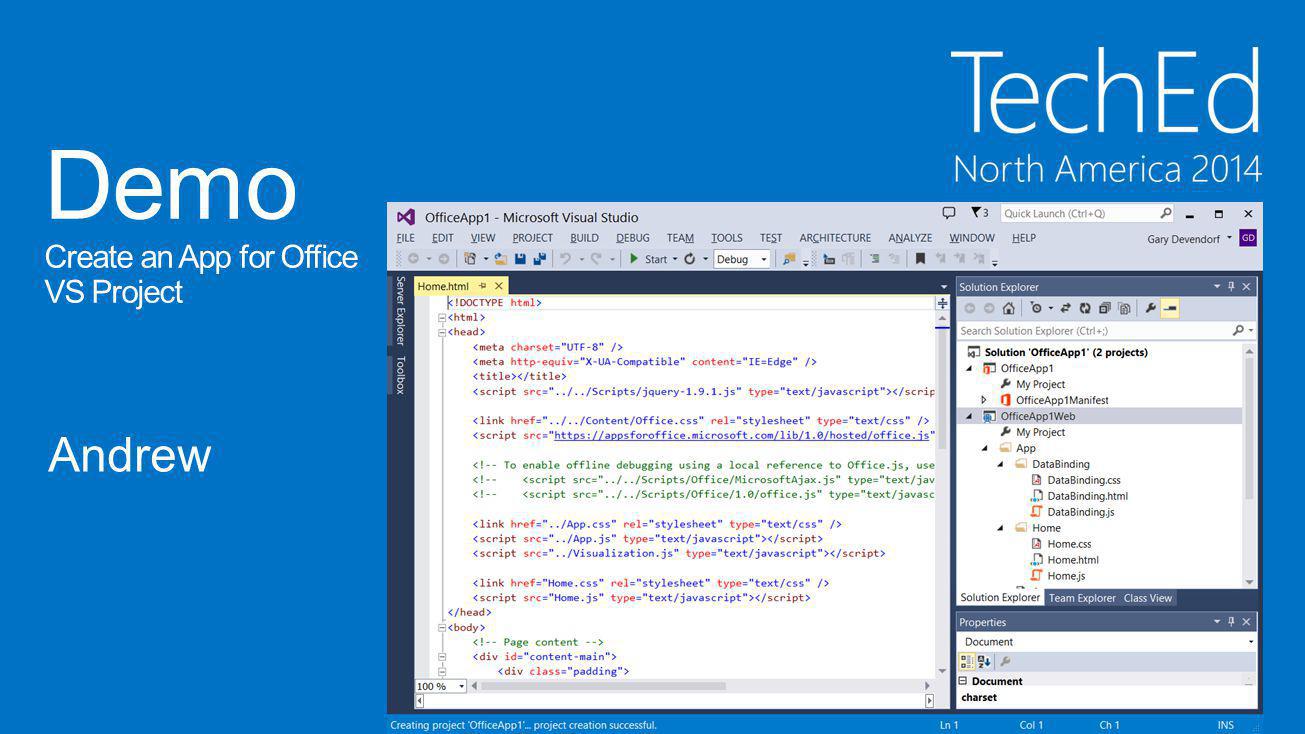1305x734 pixels.
Task: Click the Save All toolbar icon
Action: (x=539, y=259)
